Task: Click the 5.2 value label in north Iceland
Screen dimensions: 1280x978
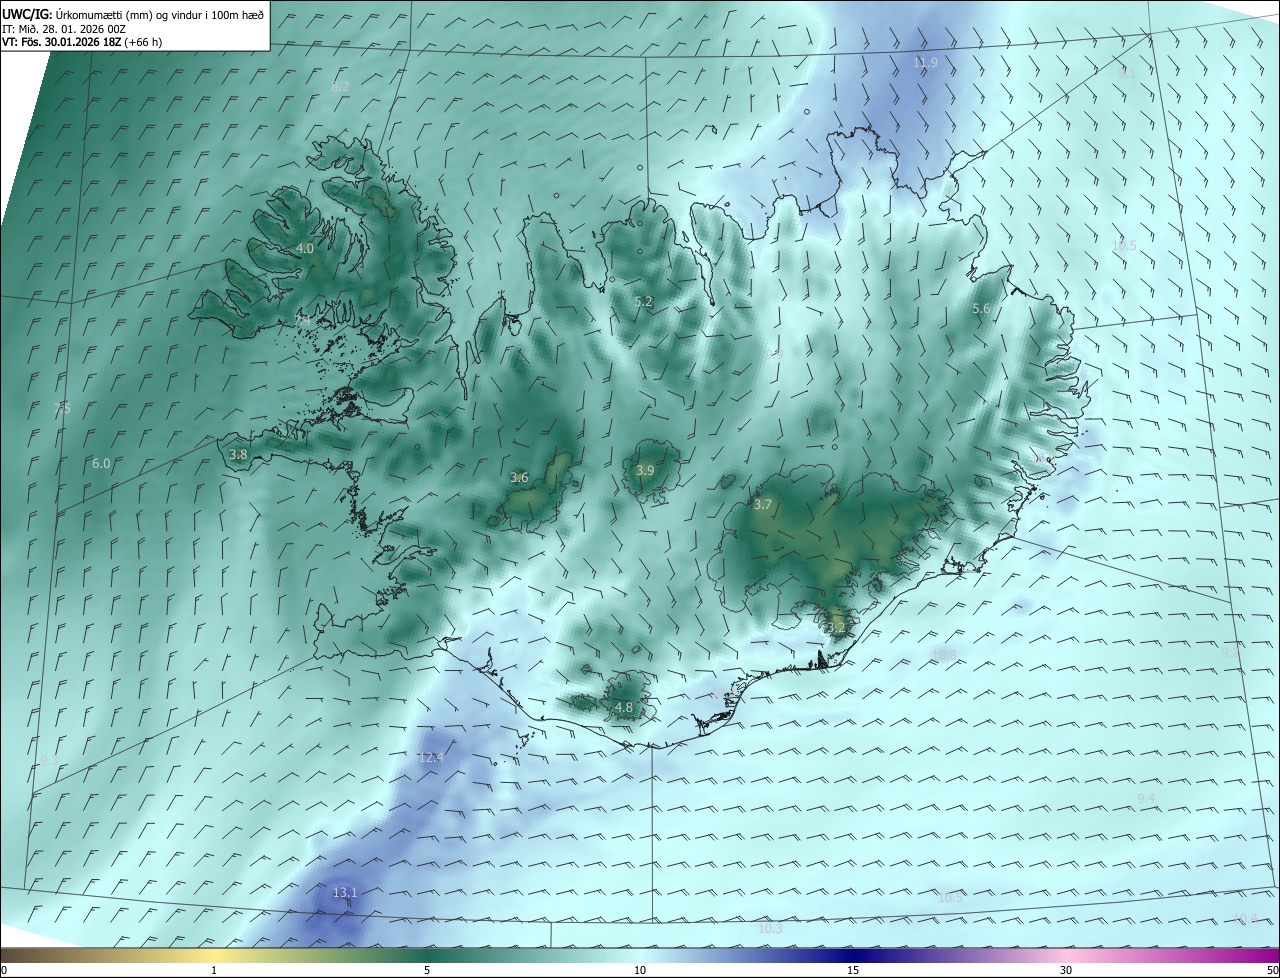Action: point(643,302)
